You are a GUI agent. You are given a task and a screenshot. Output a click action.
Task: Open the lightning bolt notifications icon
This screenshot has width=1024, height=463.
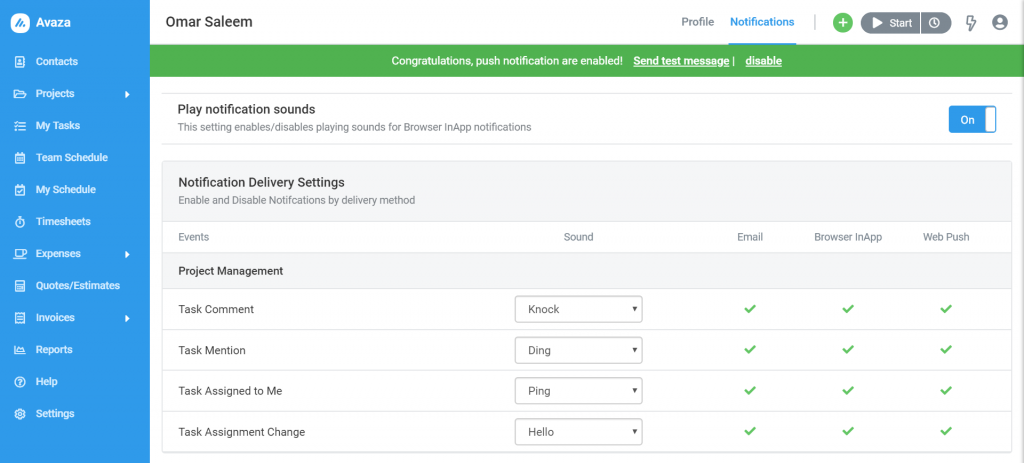970,23
